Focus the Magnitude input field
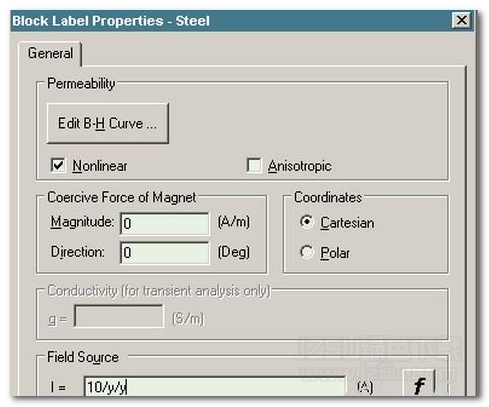 [x=165, y=223]
